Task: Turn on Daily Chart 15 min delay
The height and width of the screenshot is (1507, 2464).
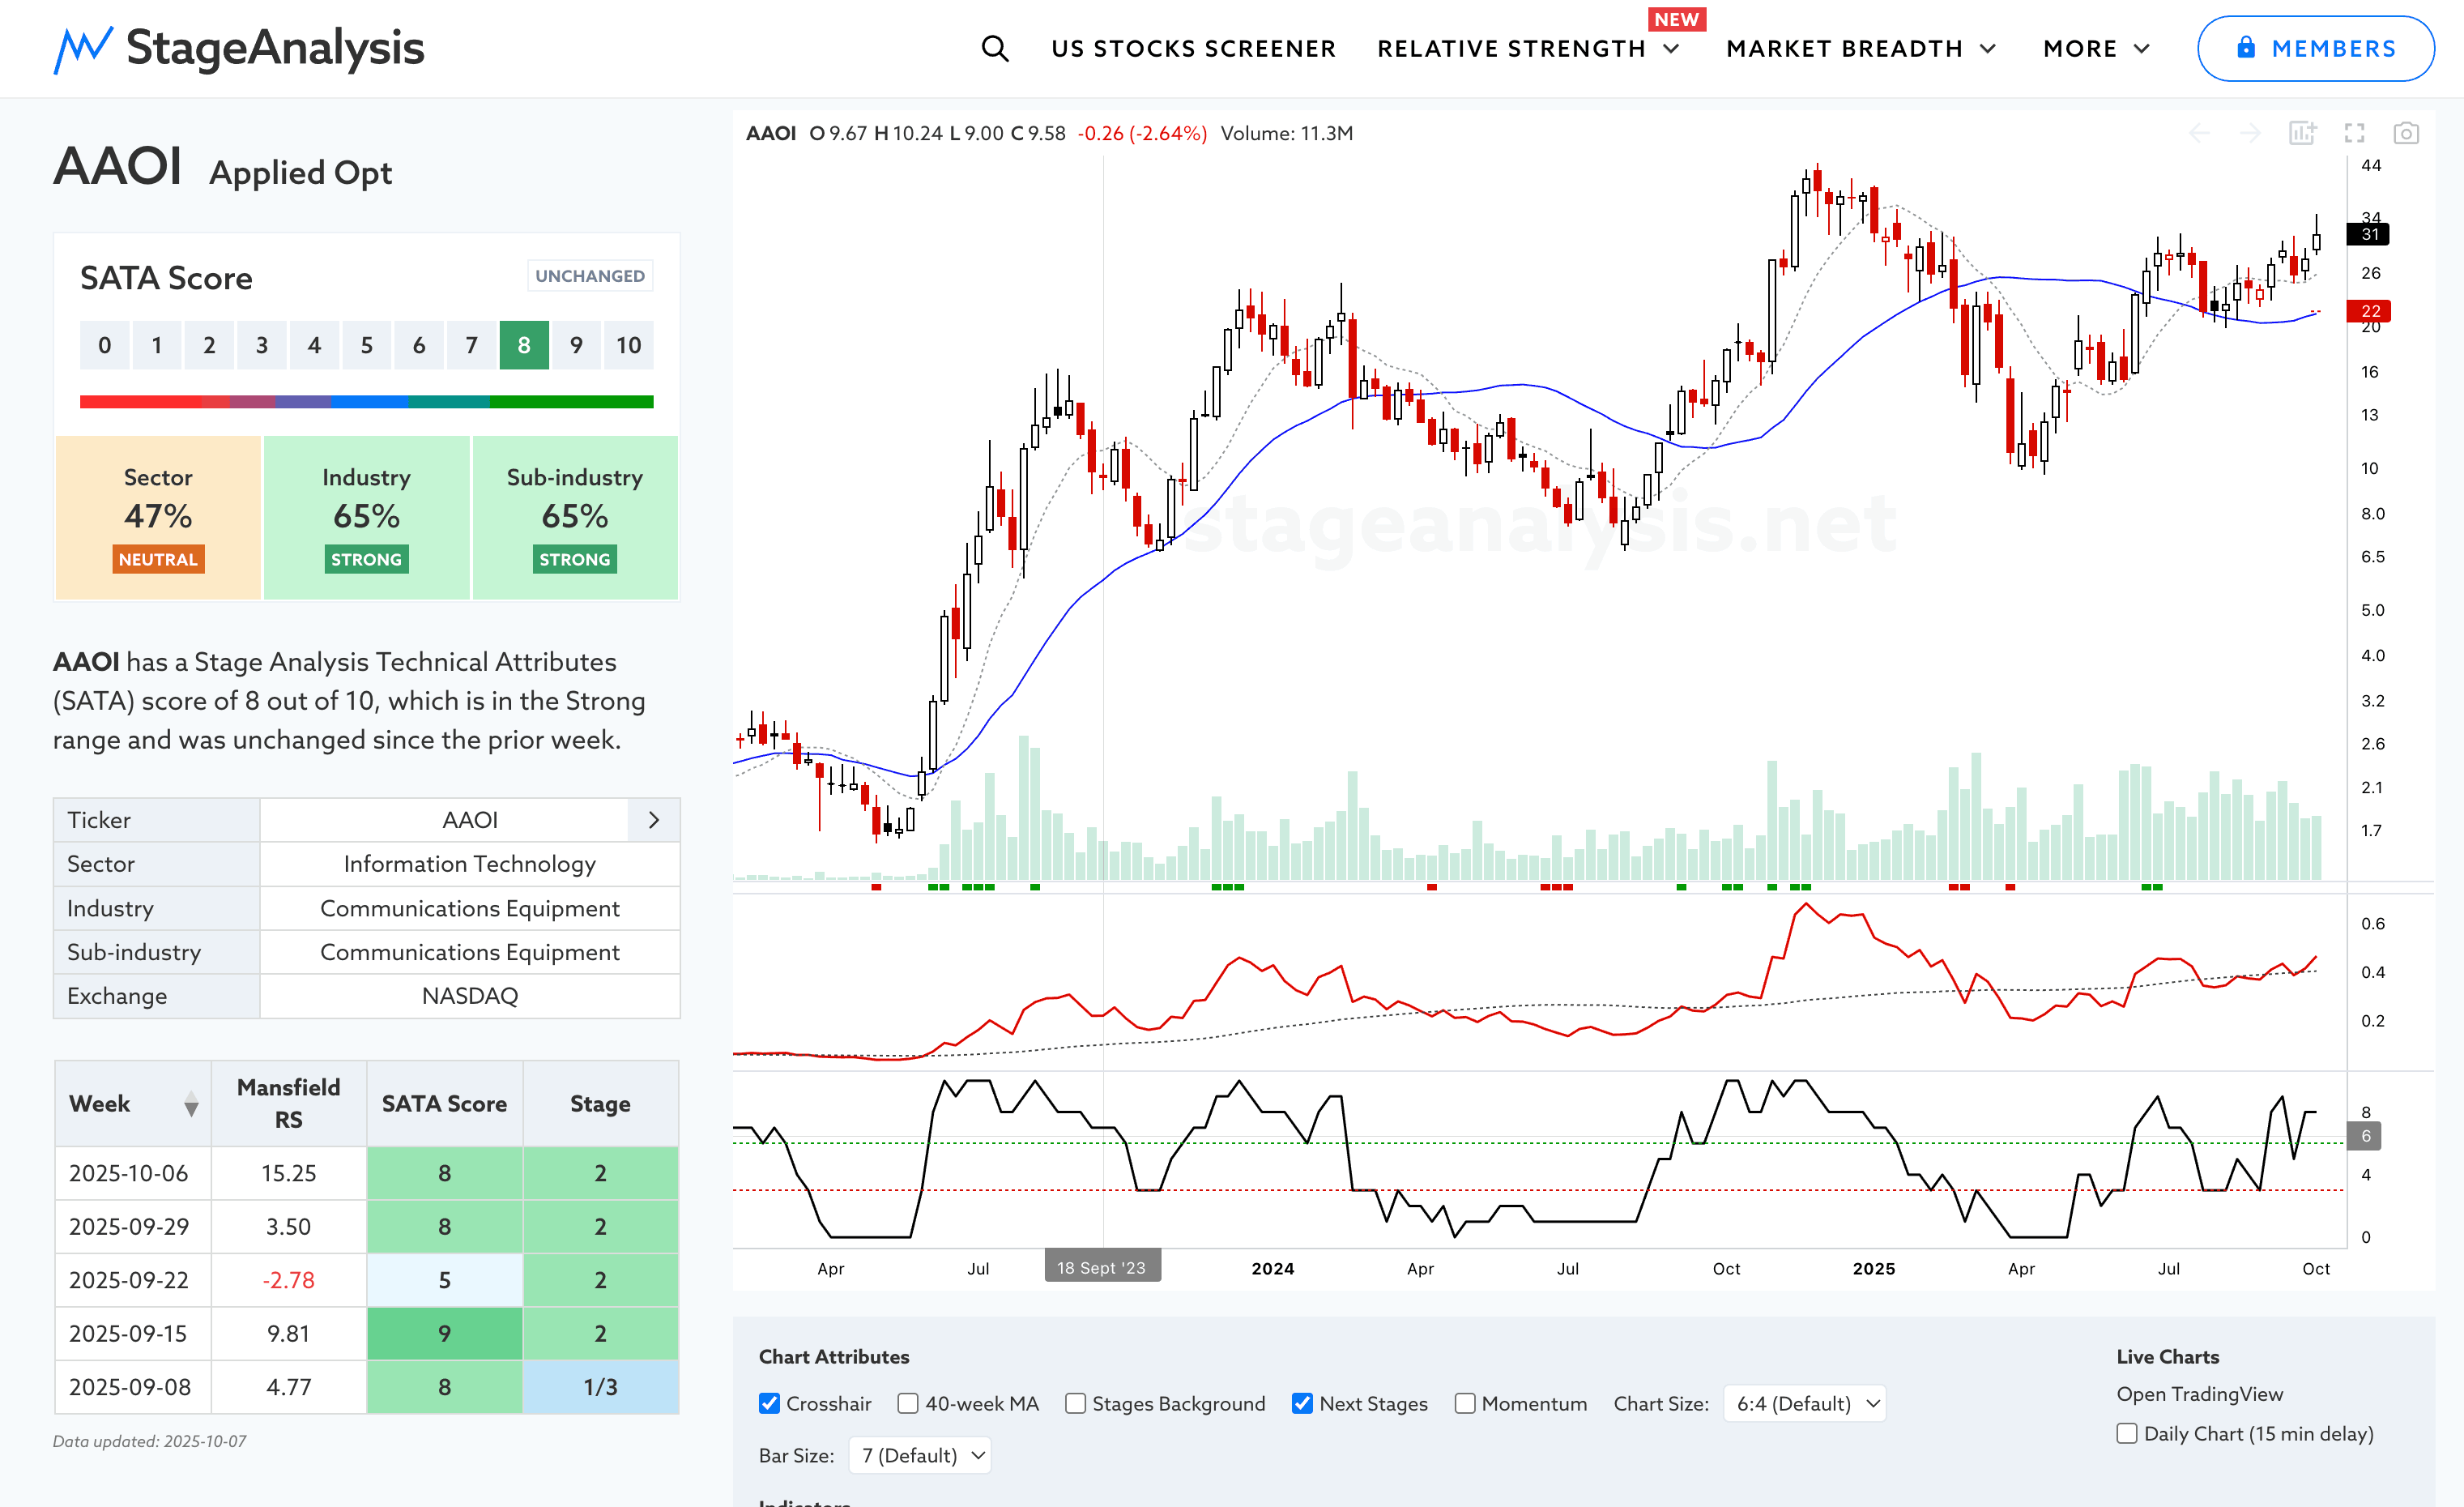Action: [2127, 1433]
